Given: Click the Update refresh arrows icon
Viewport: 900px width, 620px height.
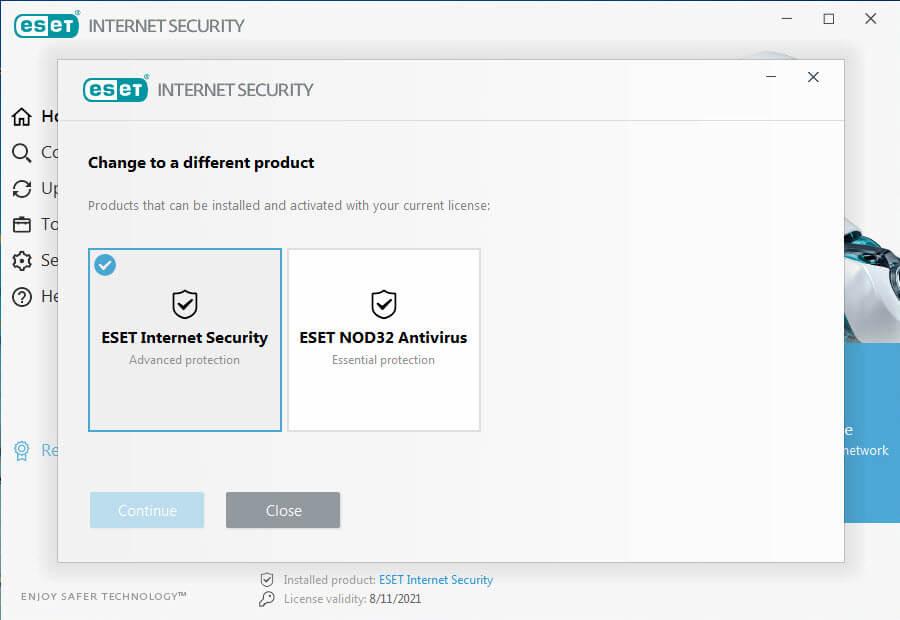Looking at the screenshot, I should click(x=21, y=189).
